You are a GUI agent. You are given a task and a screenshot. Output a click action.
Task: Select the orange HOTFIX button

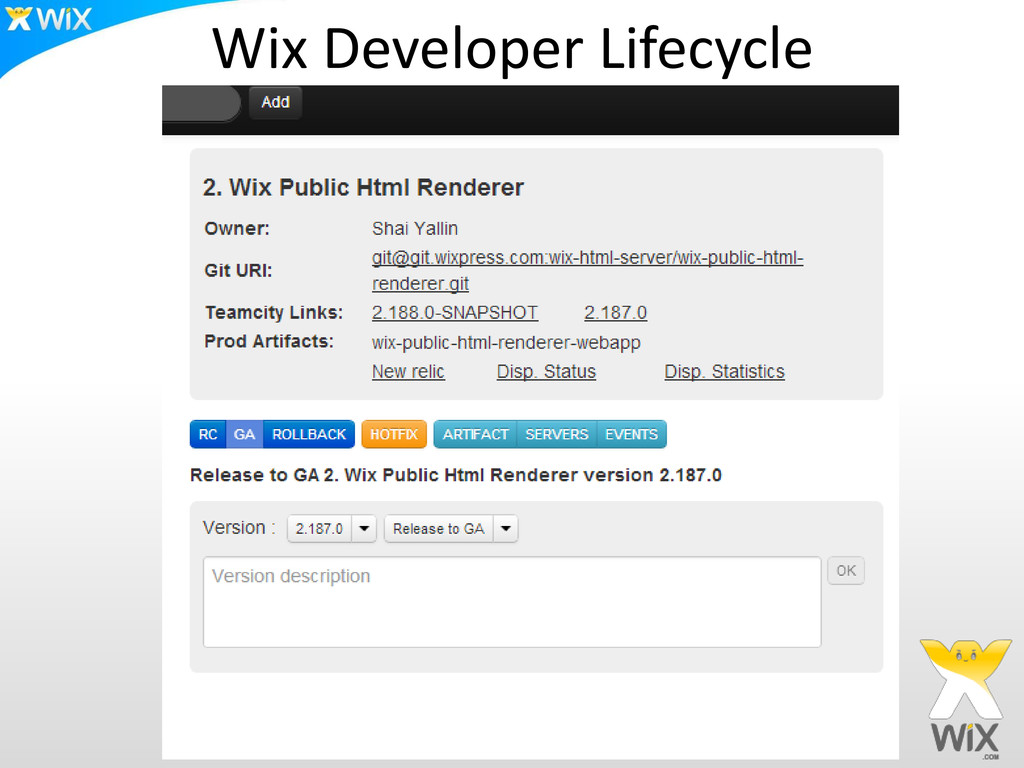pos(394,434)
